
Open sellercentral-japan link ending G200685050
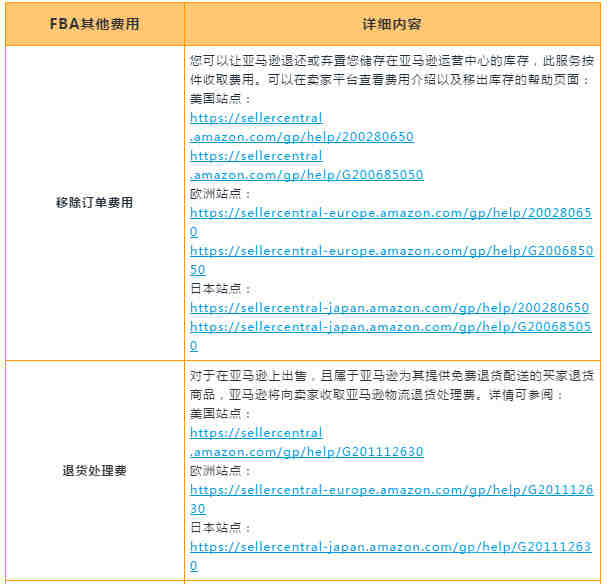391,336
